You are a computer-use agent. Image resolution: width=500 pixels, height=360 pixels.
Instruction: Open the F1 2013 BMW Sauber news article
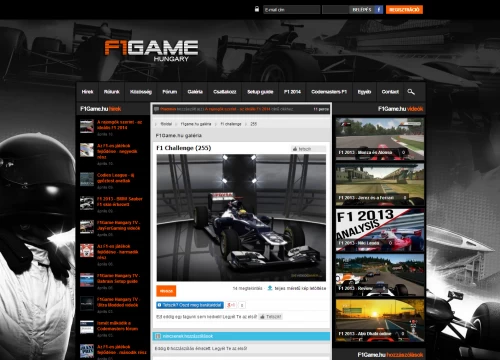pyautogui.click(x=120, y=201)
